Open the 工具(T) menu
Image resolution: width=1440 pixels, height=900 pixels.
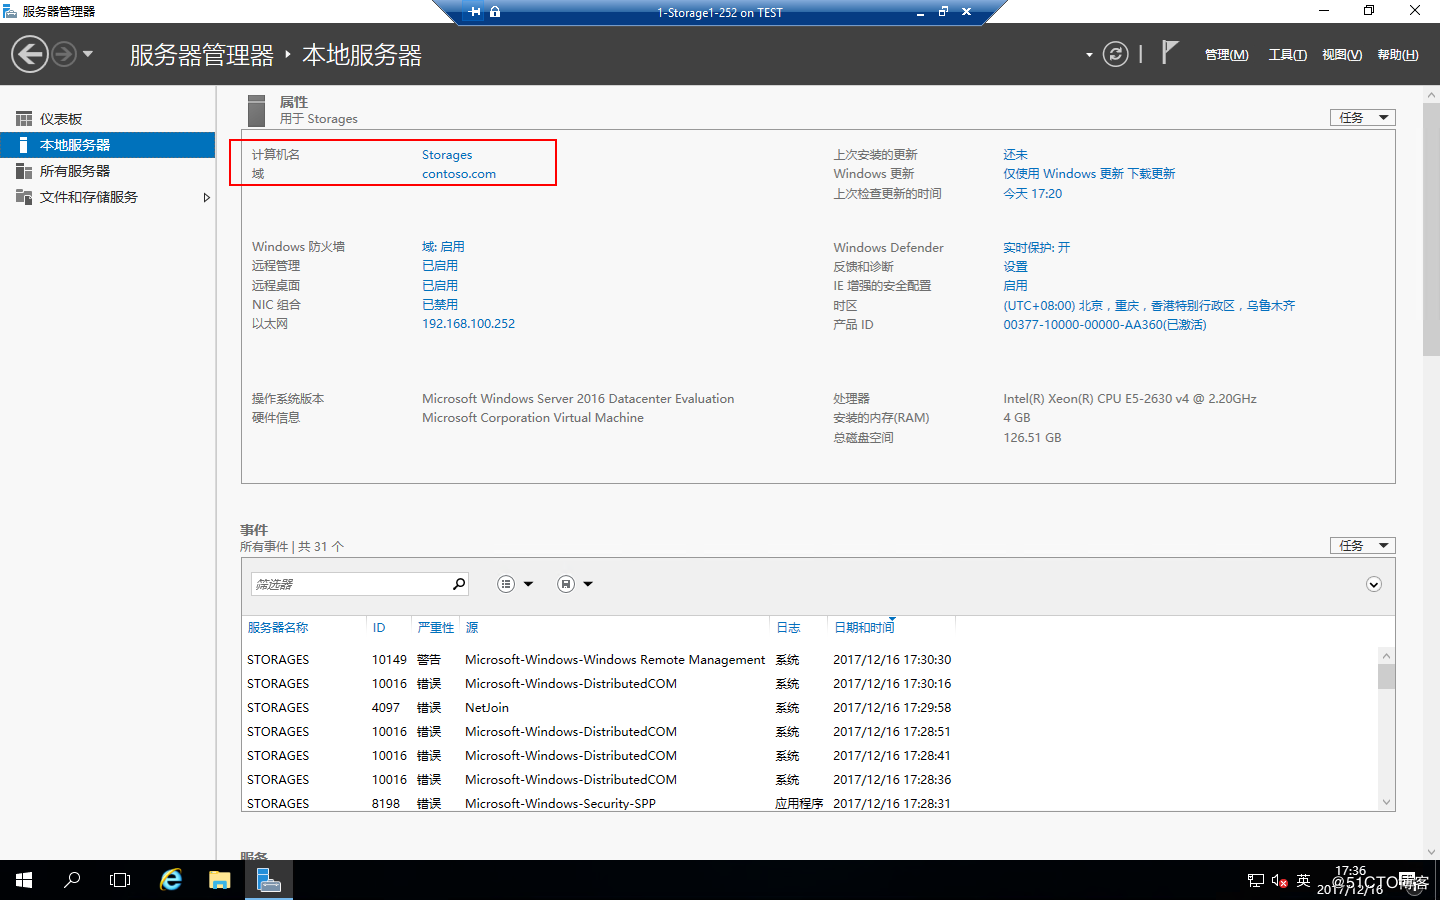[1287, 55]
